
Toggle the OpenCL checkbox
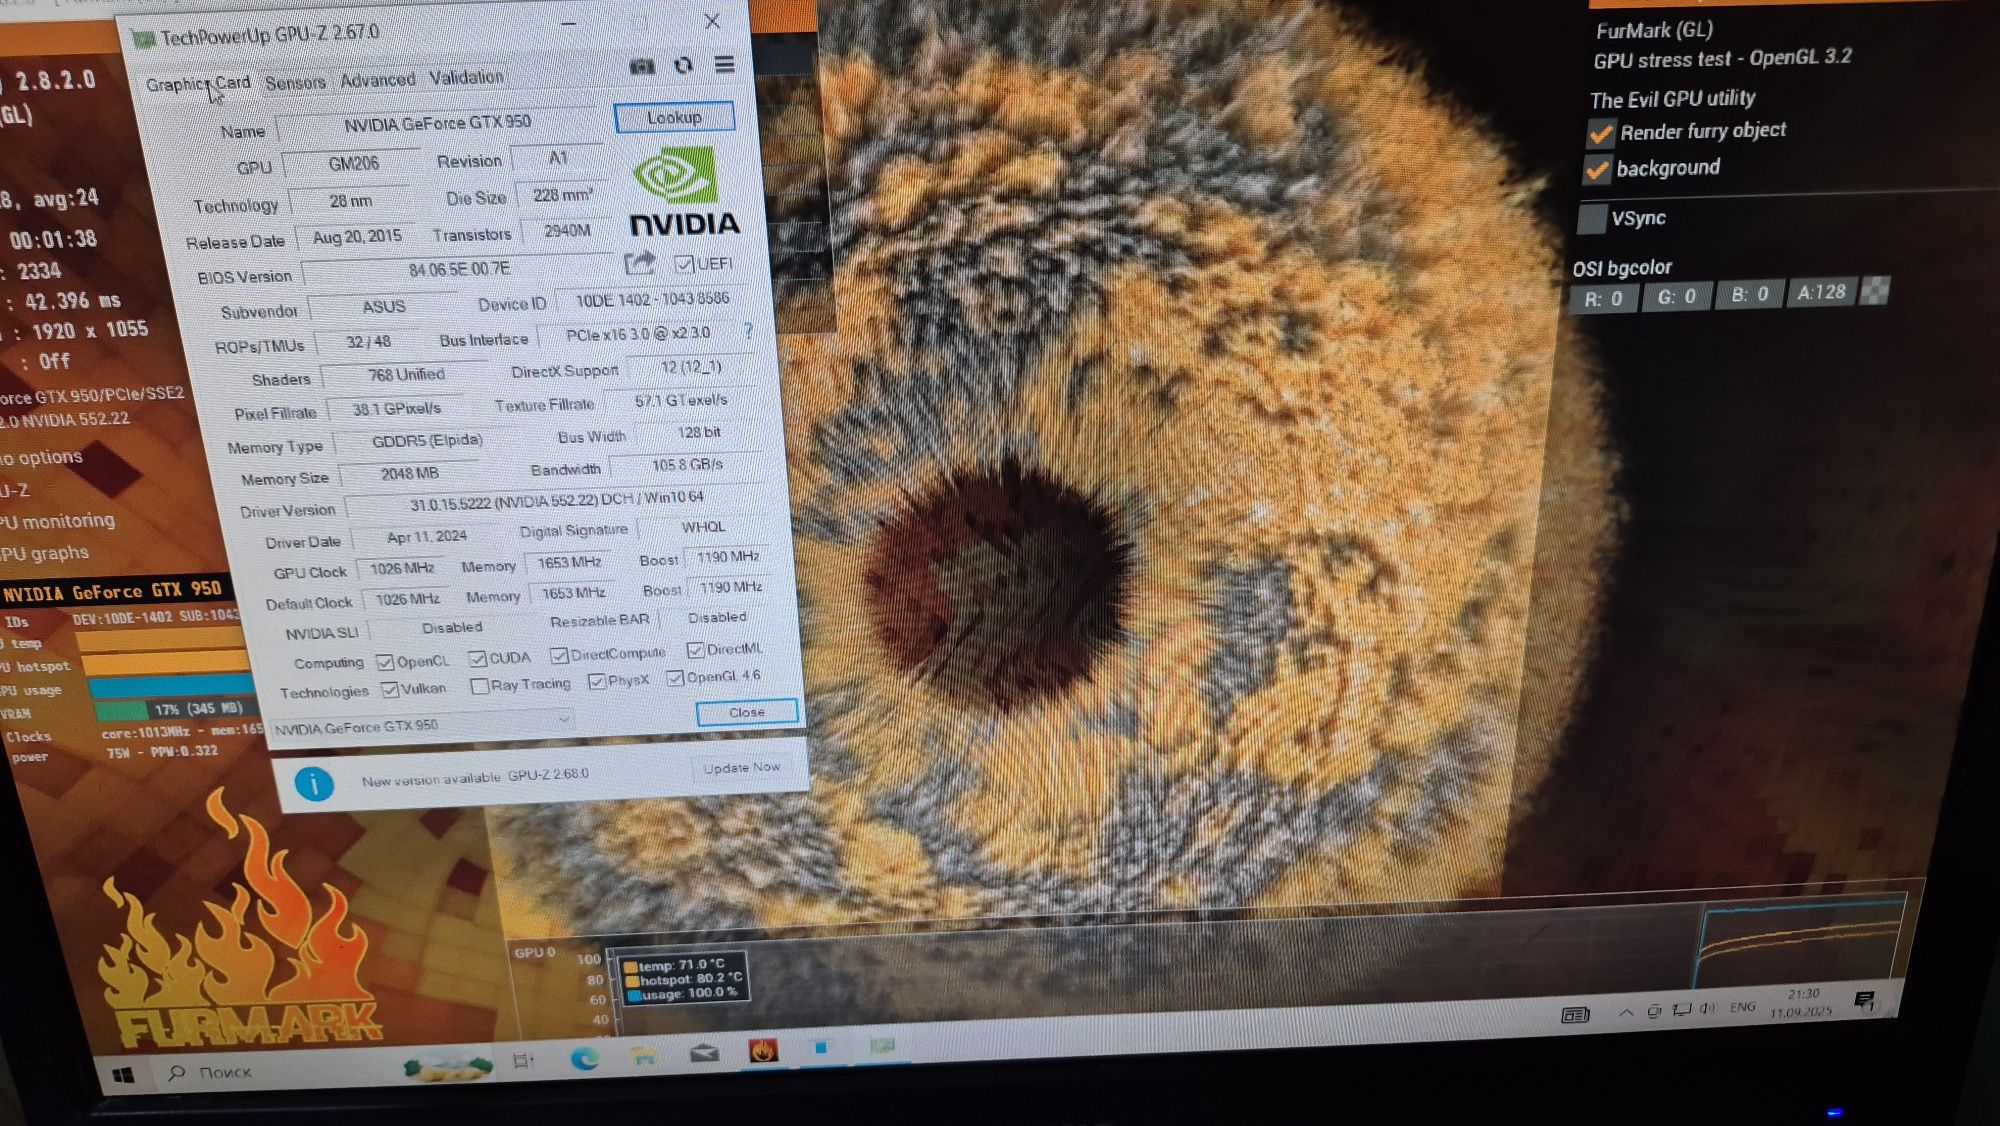tap(385, 662)
